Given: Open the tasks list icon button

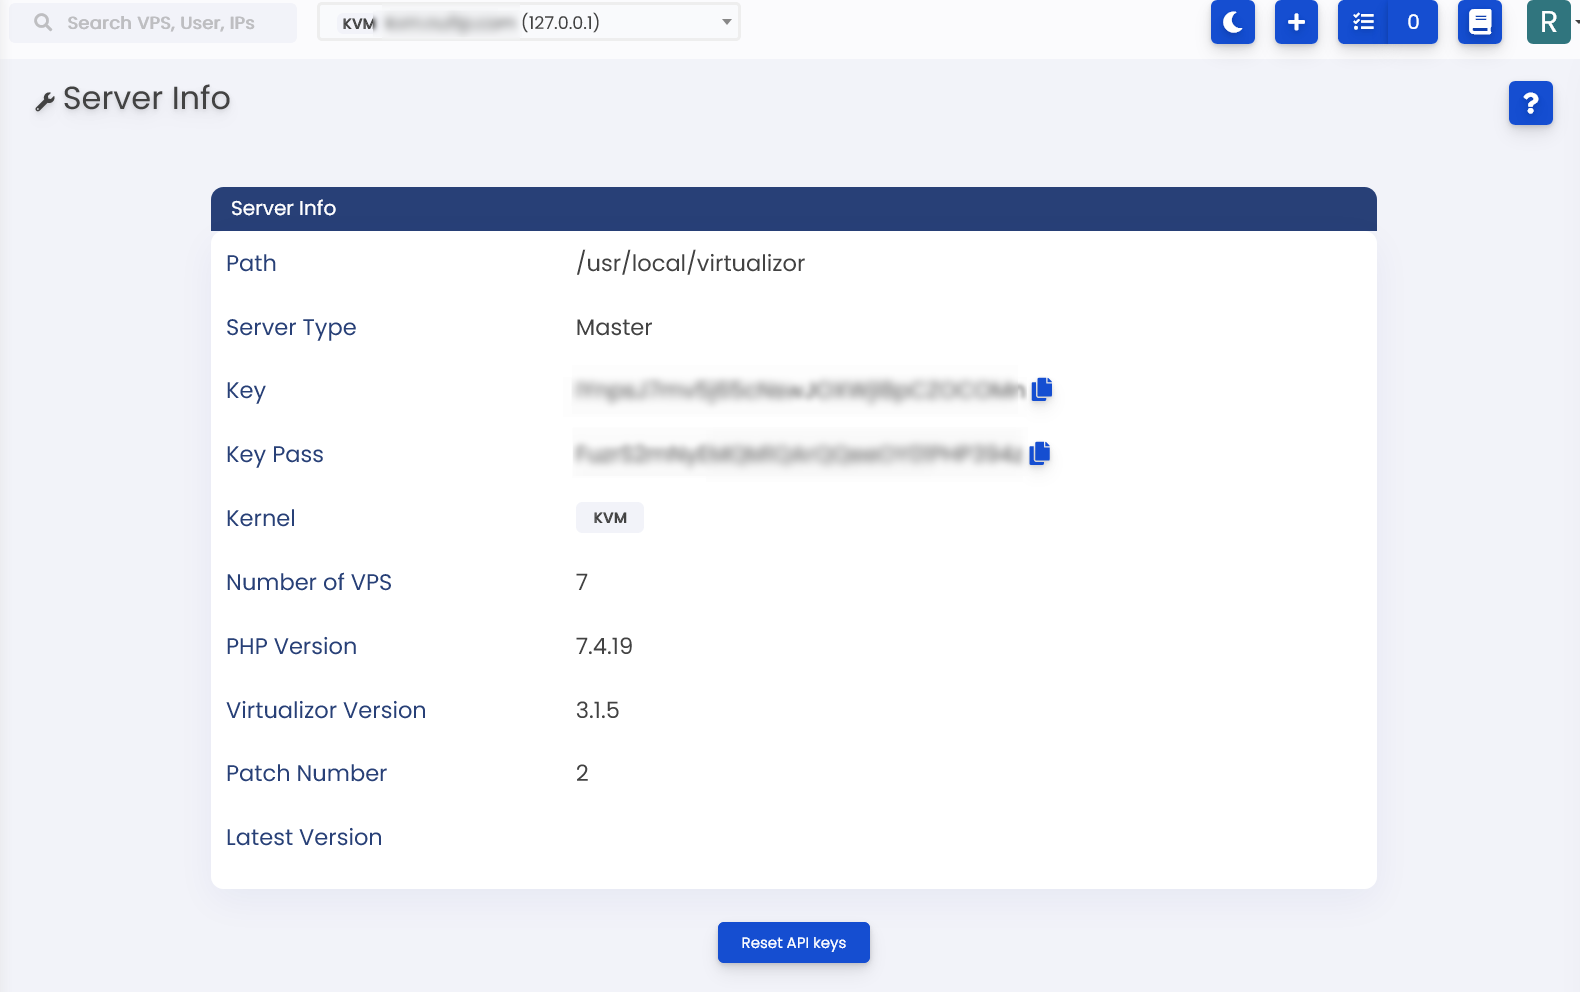Looking at the screenshot, I should [1364, 22].
